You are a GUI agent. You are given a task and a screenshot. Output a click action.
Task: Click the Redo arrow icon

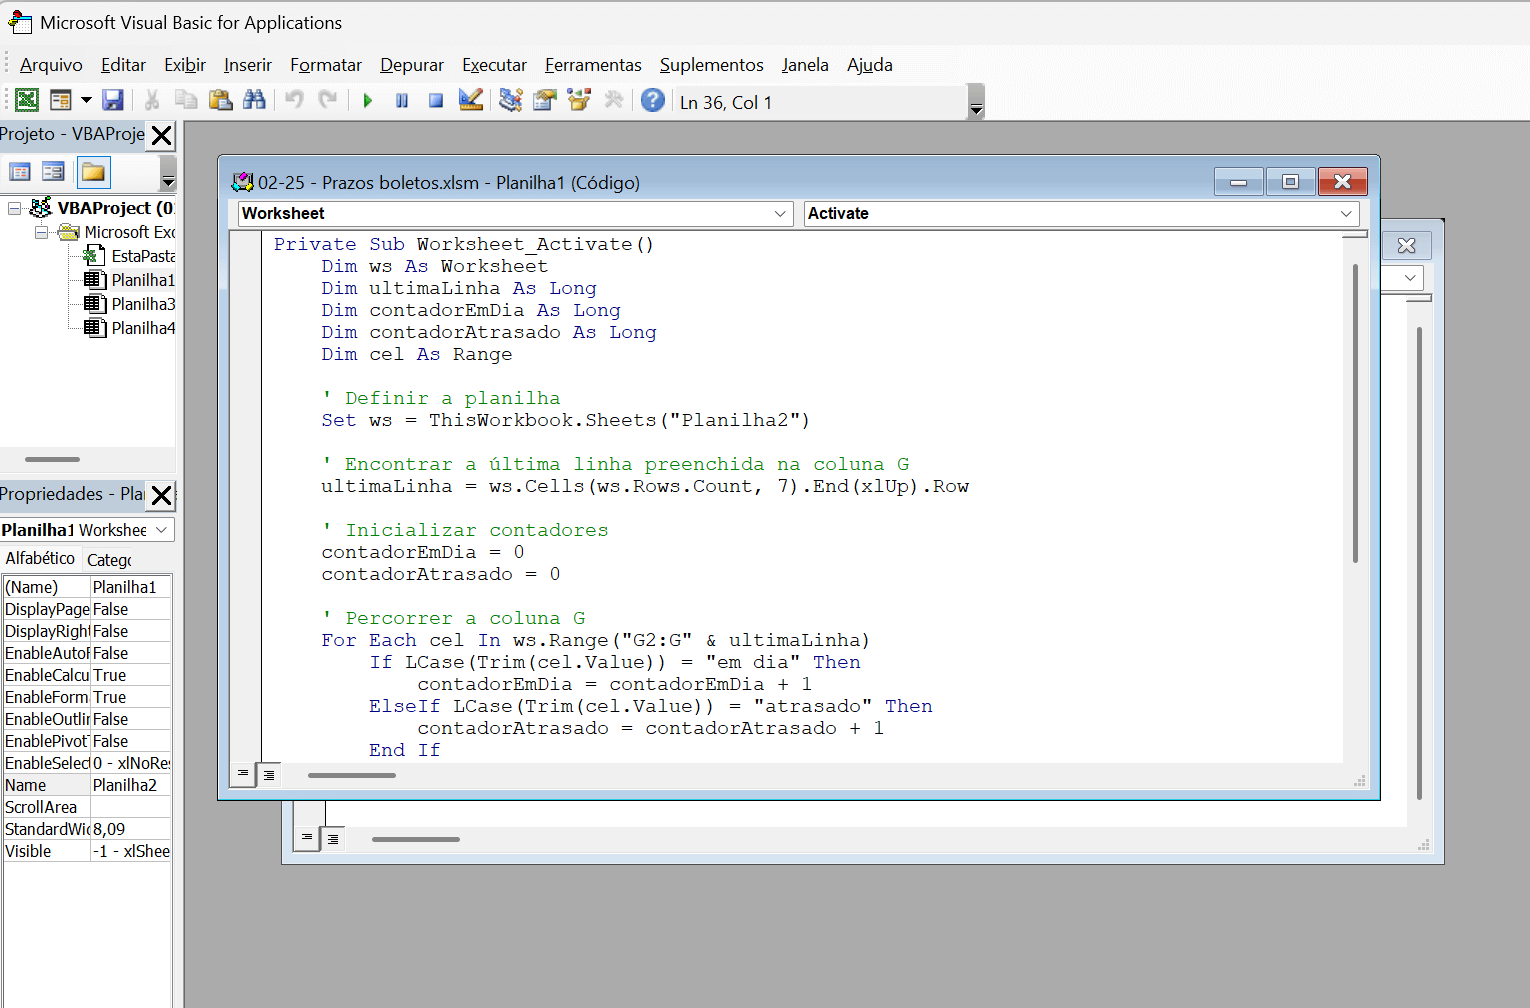pos(328,100)
